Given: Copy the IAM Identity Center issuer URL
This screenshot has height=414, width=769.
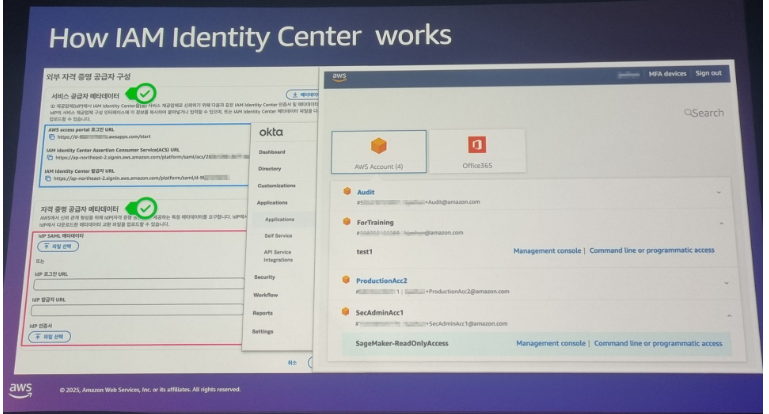Looking at the screenshot, I should pos(48,179).
